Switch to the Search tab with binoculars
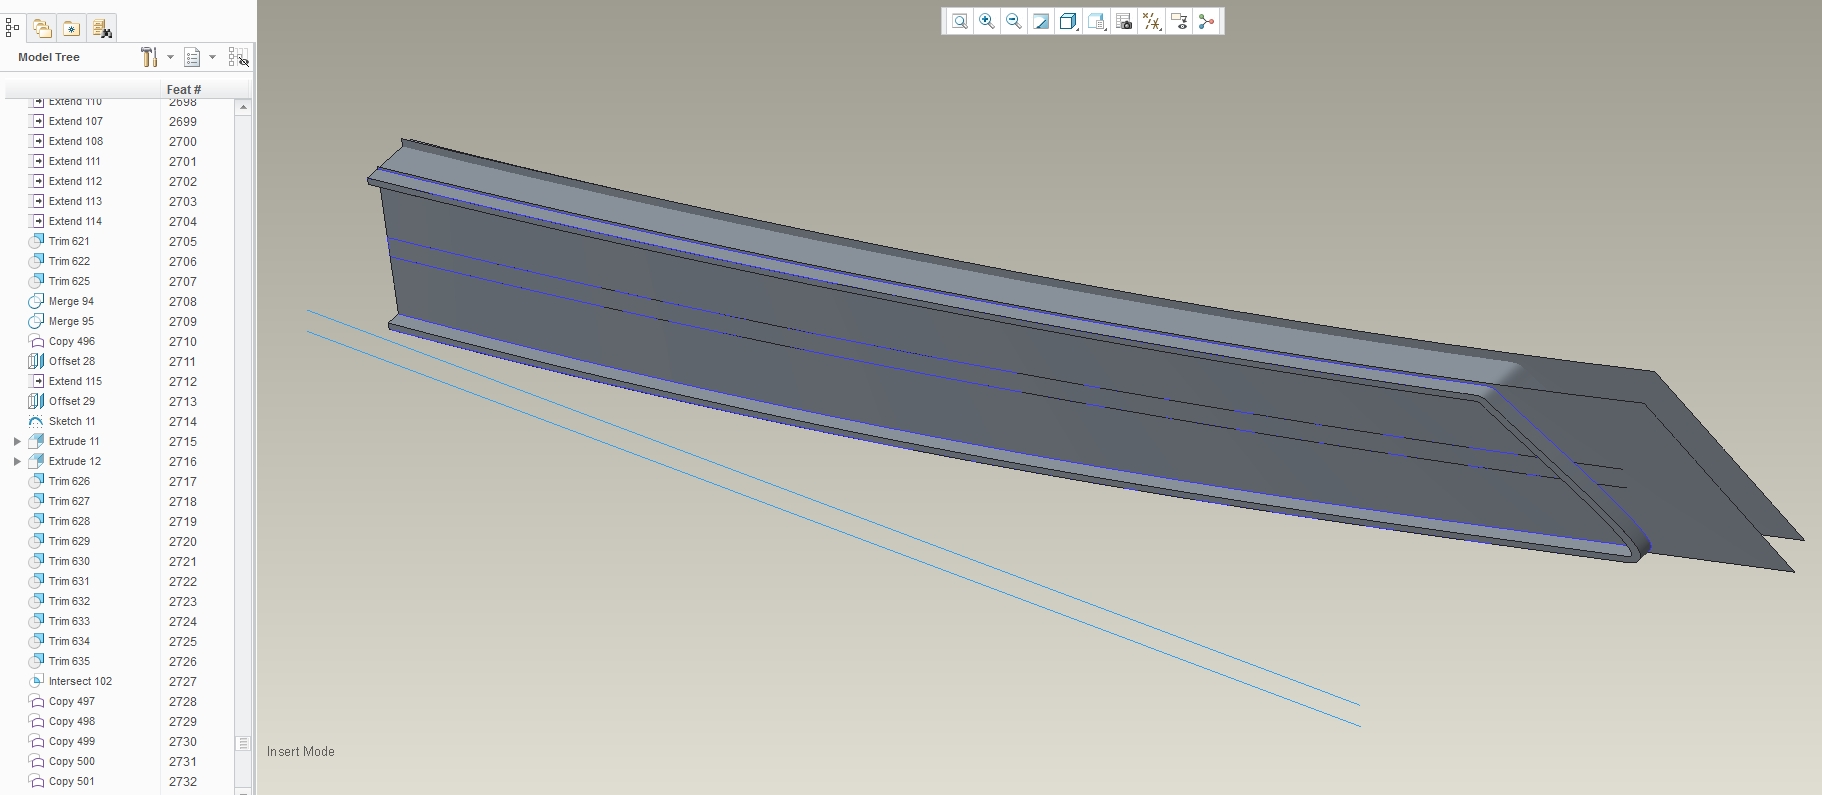Viewport: 1822px width, 795px height. pyautogui.click(x=102, y=28)
